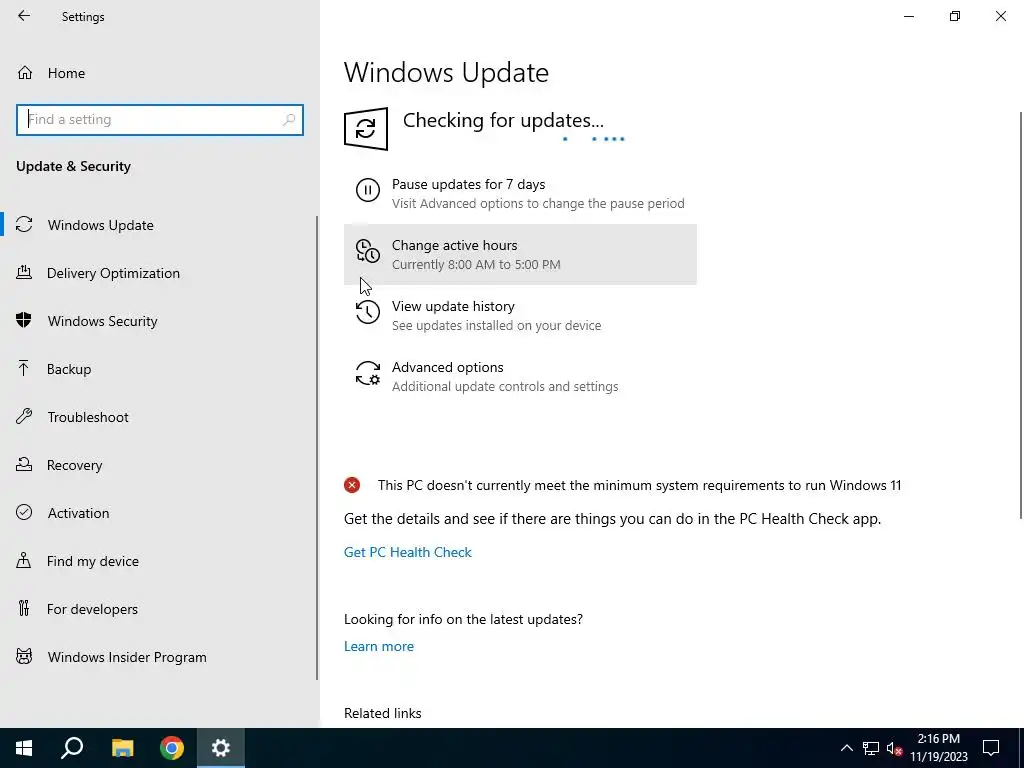Screen dimensions: 1024x768
Task: Open Find my device settings
Action: point(159,561)
